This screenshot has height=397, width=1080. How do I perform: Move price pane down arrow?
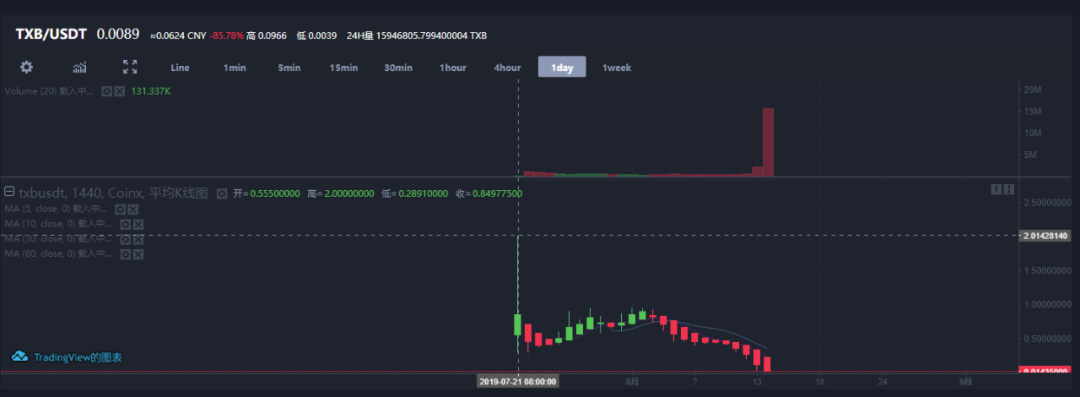tap(1008, 190)
